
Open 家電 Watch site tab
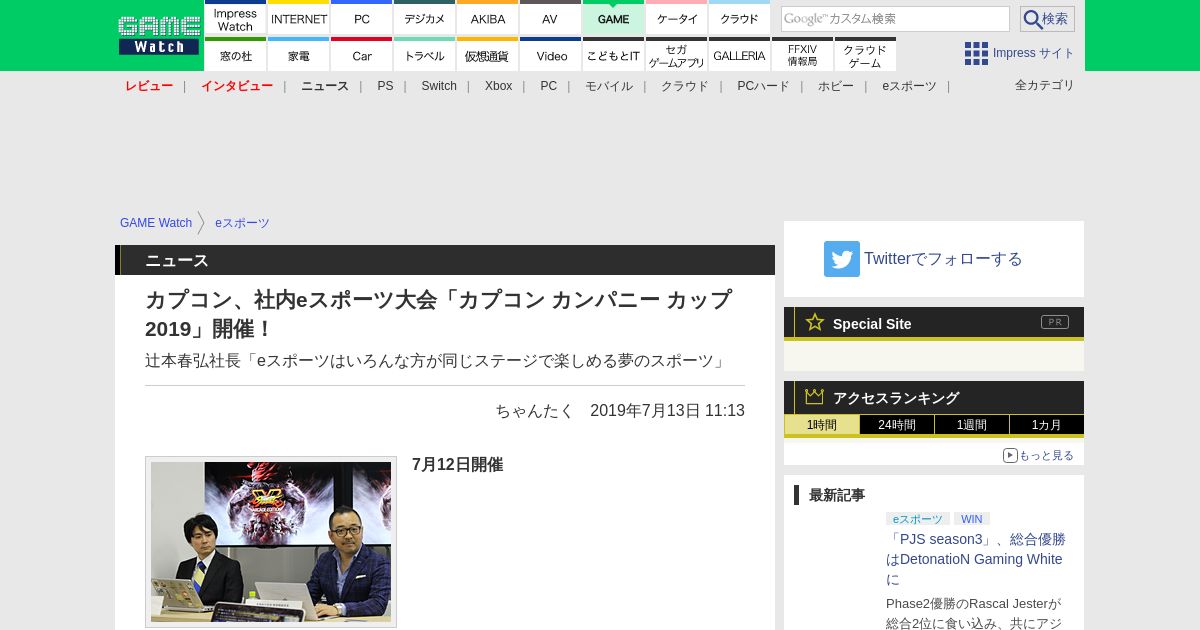(299, 54)
